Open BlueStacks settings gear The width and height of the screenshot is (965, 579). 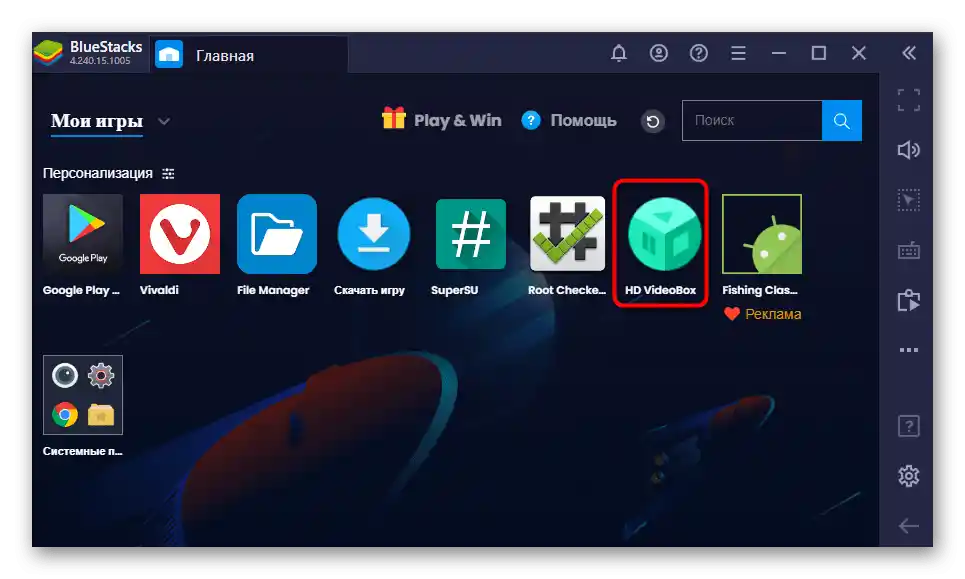click(909, 476)
